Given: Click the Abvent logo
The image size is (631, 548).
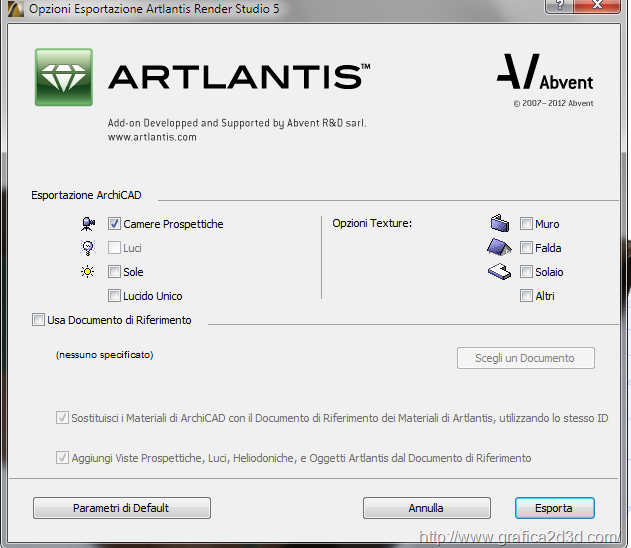Looking at the screenshot, I should [x=544, y=73].
